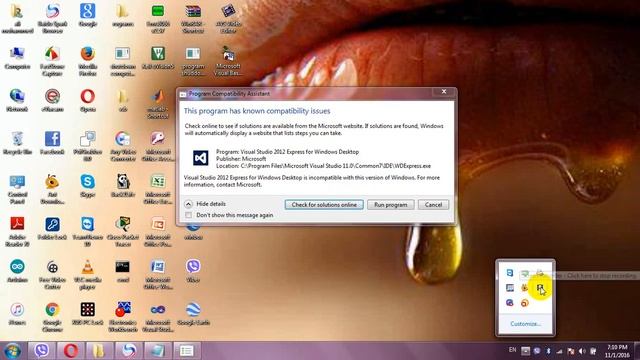Open Electronics Workbench desktop shortcut
This screenshot has width=640, height=360.
point(122,317)
